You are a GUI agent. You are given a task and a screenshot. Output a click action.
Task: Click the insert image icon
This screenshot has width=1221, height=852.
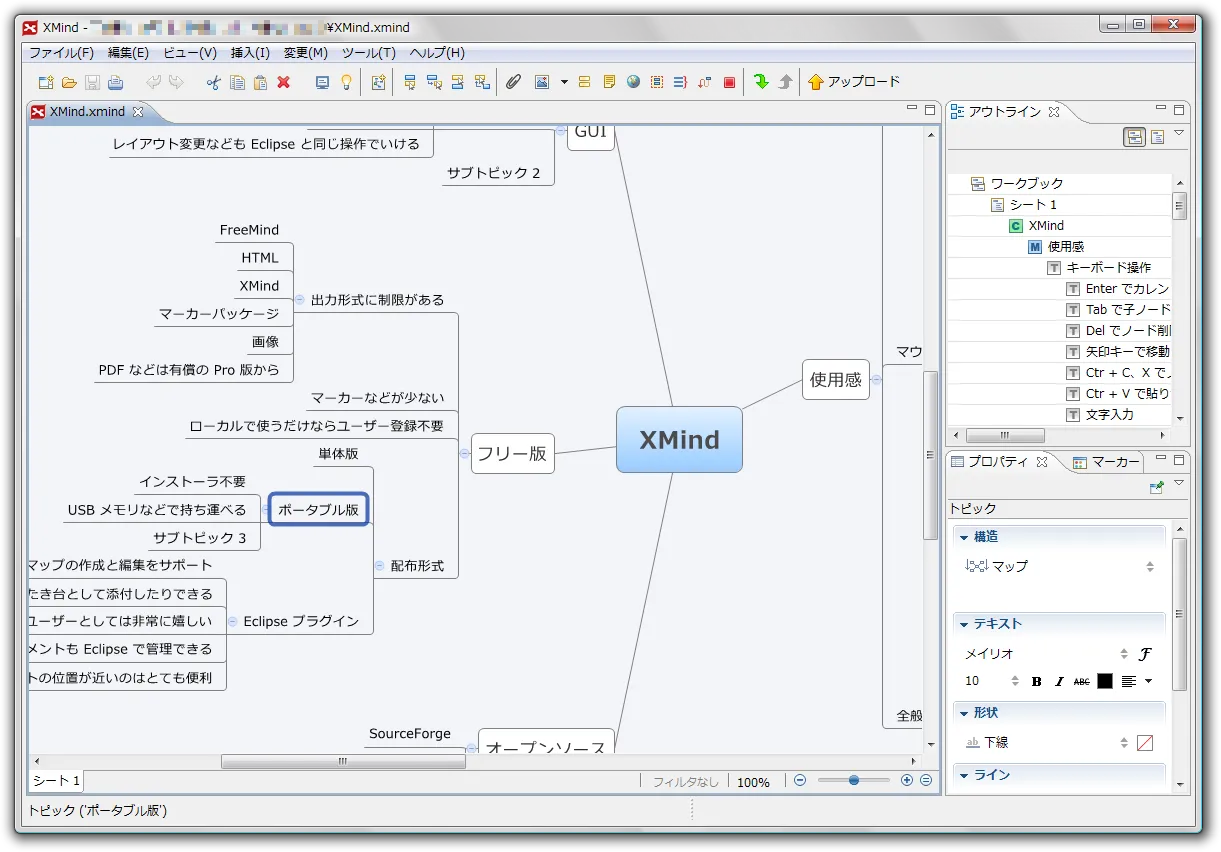541,81
